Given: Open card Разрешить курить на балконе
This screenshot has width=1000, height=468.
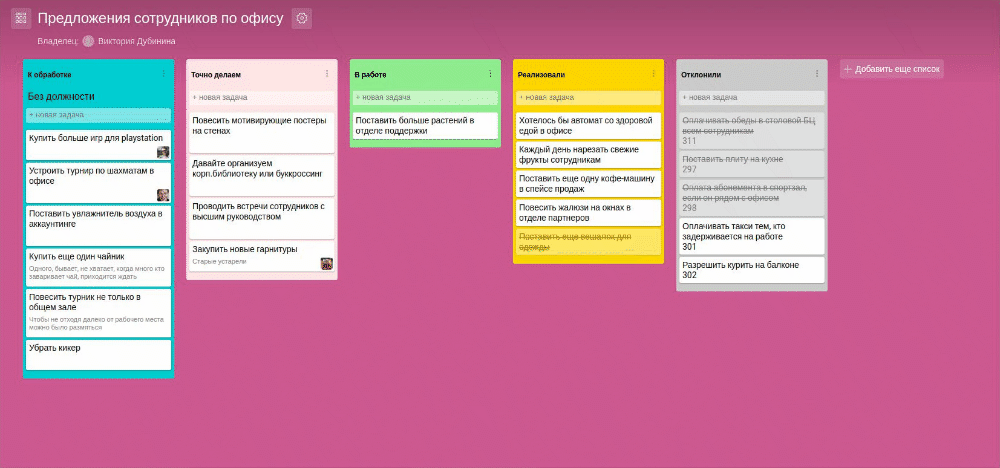Looking at the screenshot, I should (x=751, y=270).
